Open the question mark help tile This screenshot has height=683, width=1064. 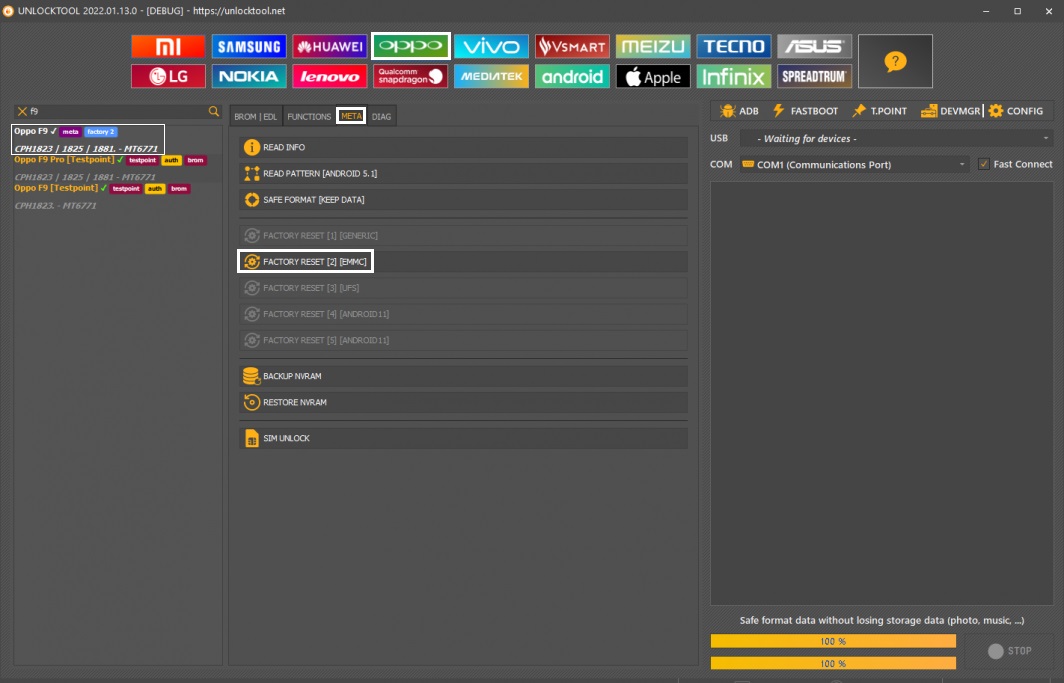895,61
